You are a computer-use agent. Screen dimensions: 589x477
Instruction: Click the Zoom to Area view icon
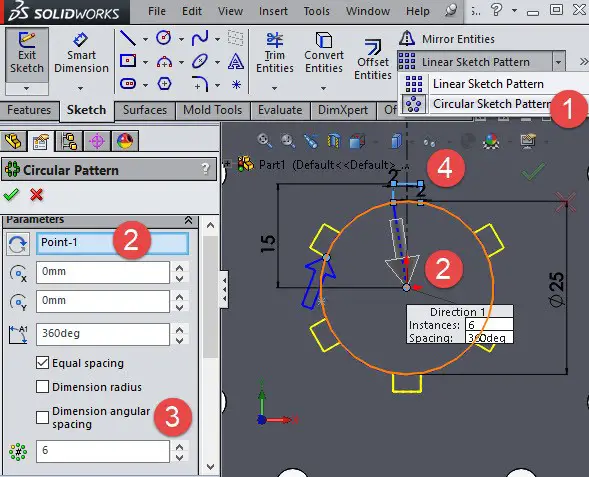click(x=288, y=141)
